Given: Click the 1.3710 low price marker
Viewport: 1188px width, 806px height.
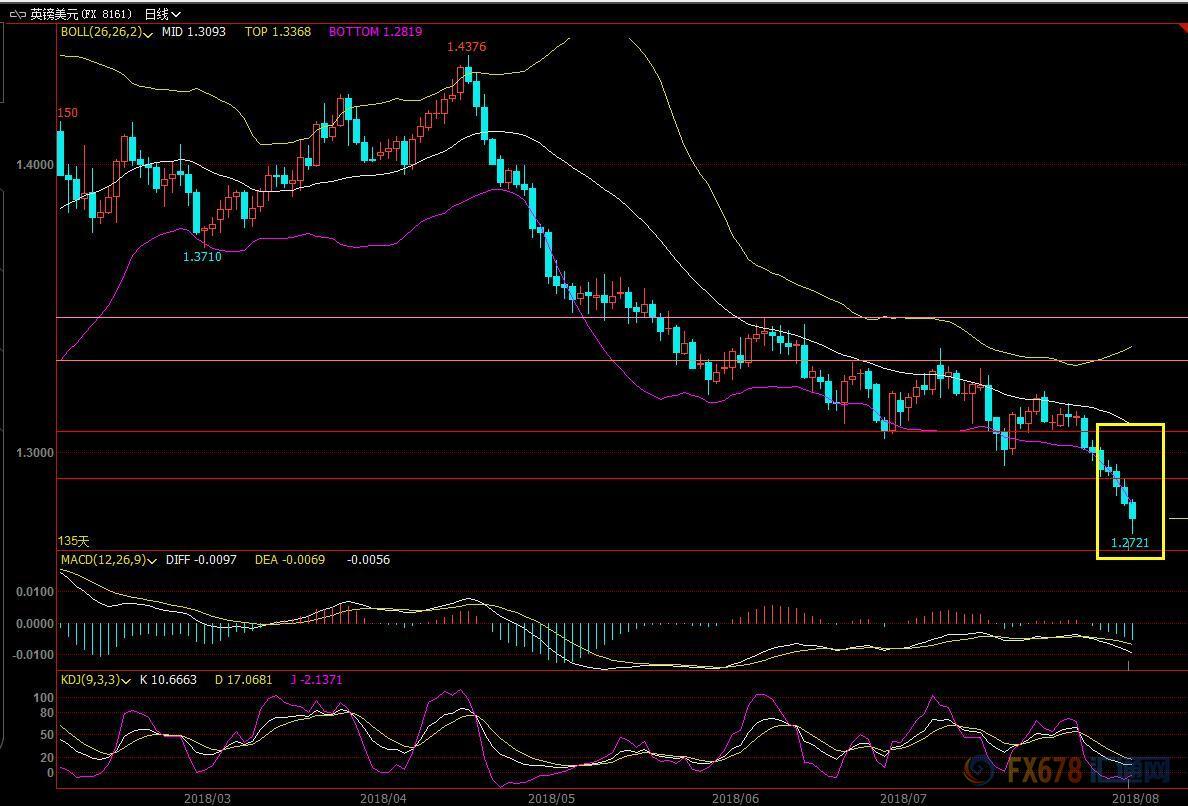Looking at the screenshot, I should (x=201, y=257).
